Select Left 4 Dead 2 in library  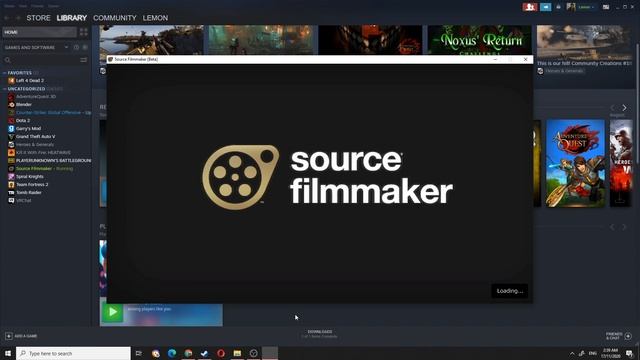[30, 80]
